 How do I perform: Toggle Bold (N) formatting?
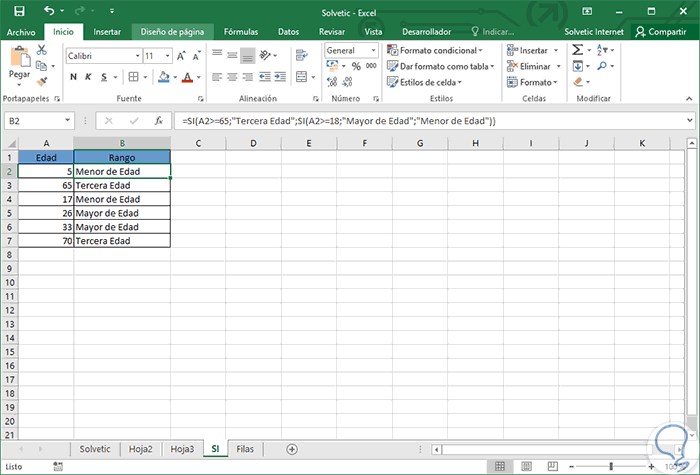[73, 77]
